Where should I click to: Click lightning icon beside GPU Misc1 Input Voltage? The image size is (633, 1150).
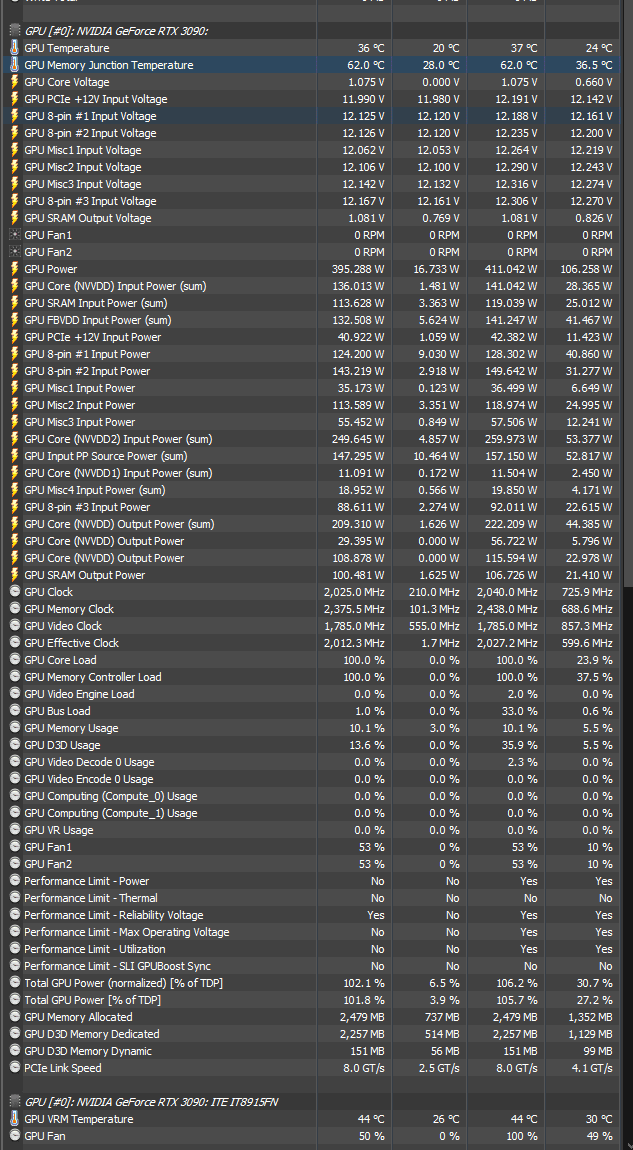[15, 150]
